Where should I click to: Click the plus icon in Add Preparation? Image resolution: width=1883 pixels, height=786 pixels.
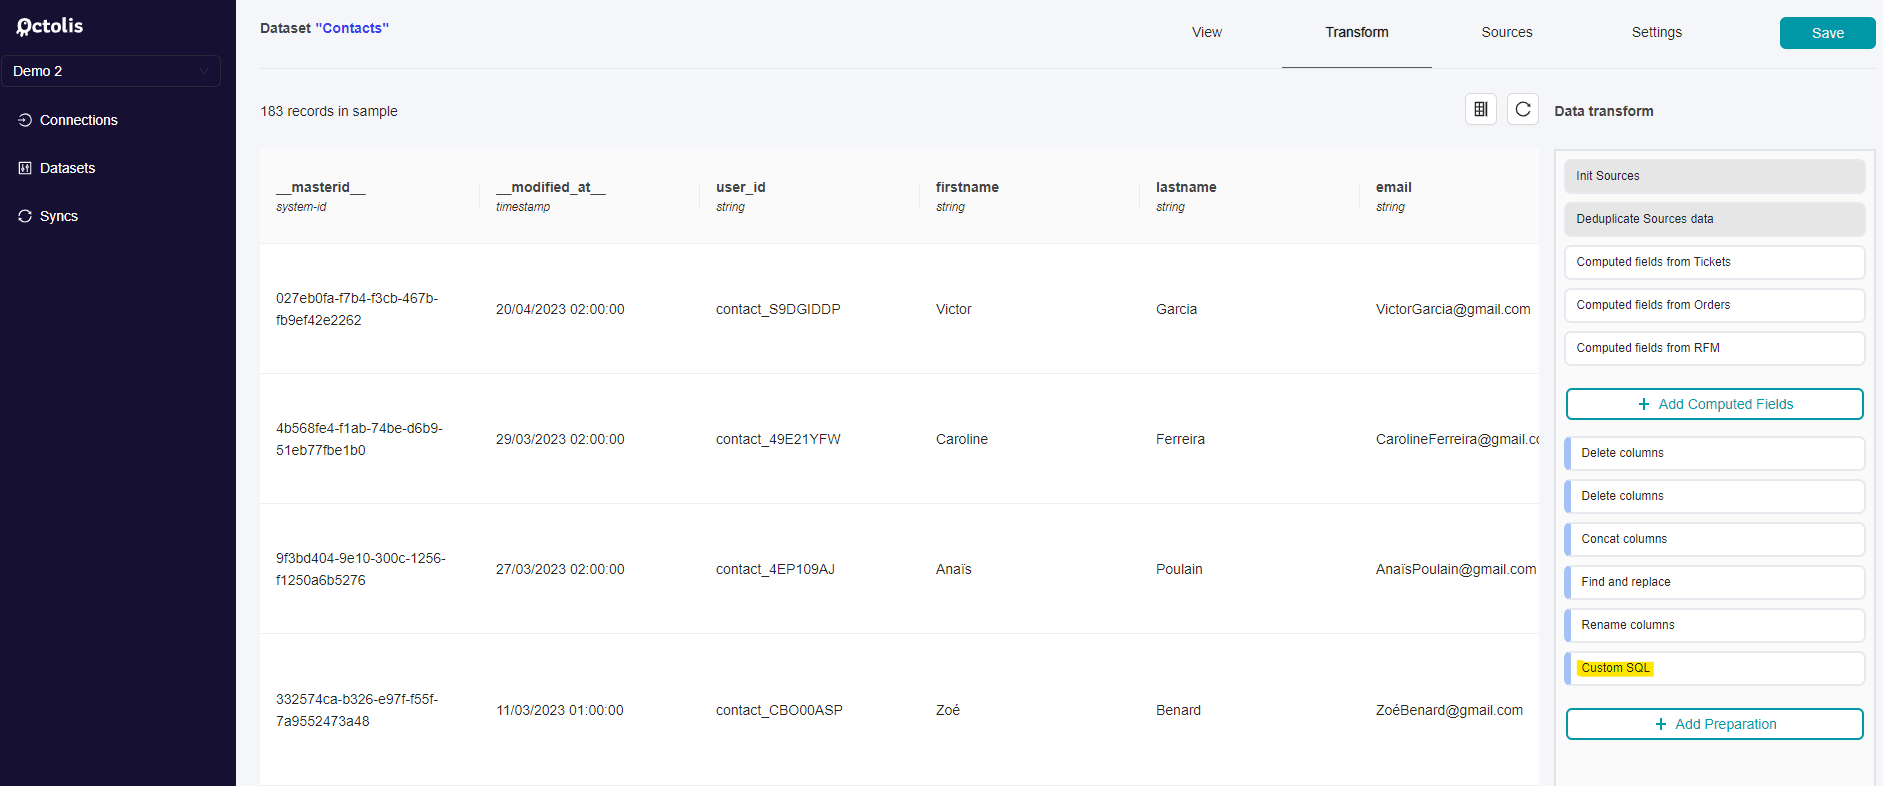(x=1661, y=724)
